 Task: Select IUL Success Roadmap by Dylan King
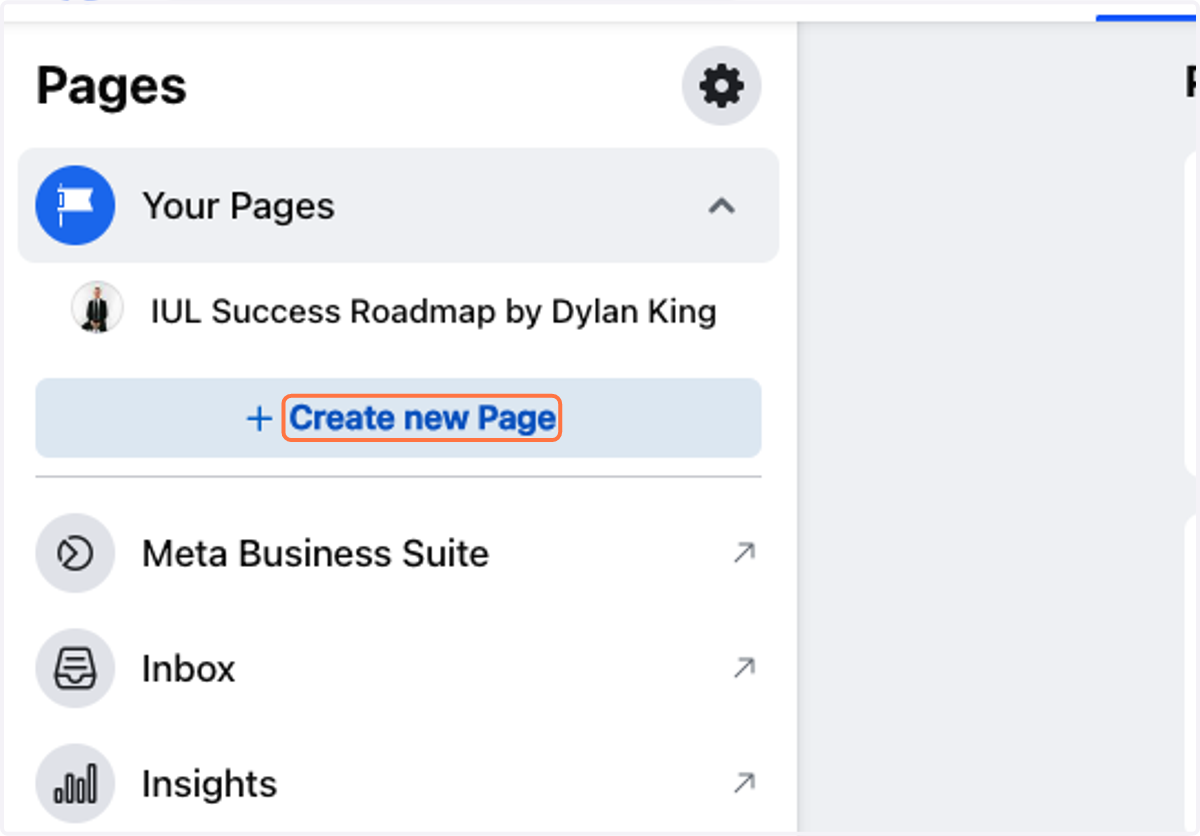(x=433, y=312)
